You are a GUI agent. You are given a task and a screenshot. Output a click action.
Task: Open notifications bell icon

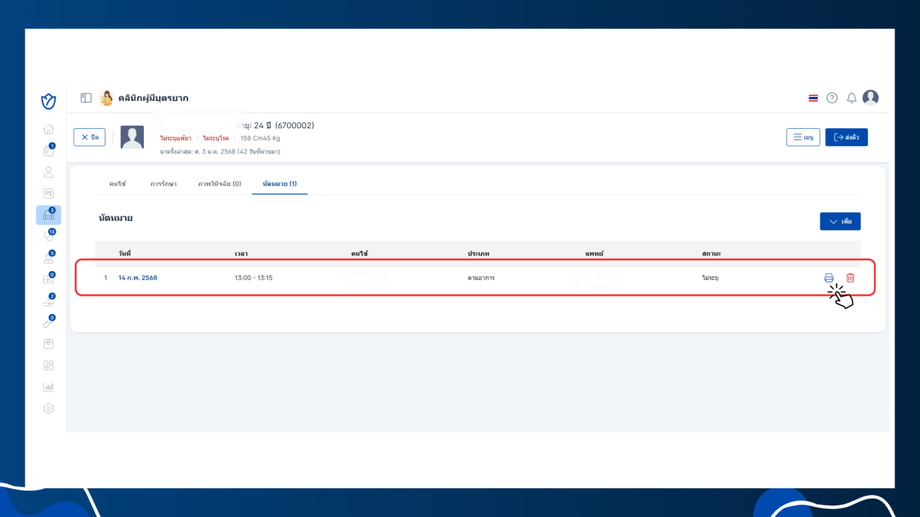851,98
